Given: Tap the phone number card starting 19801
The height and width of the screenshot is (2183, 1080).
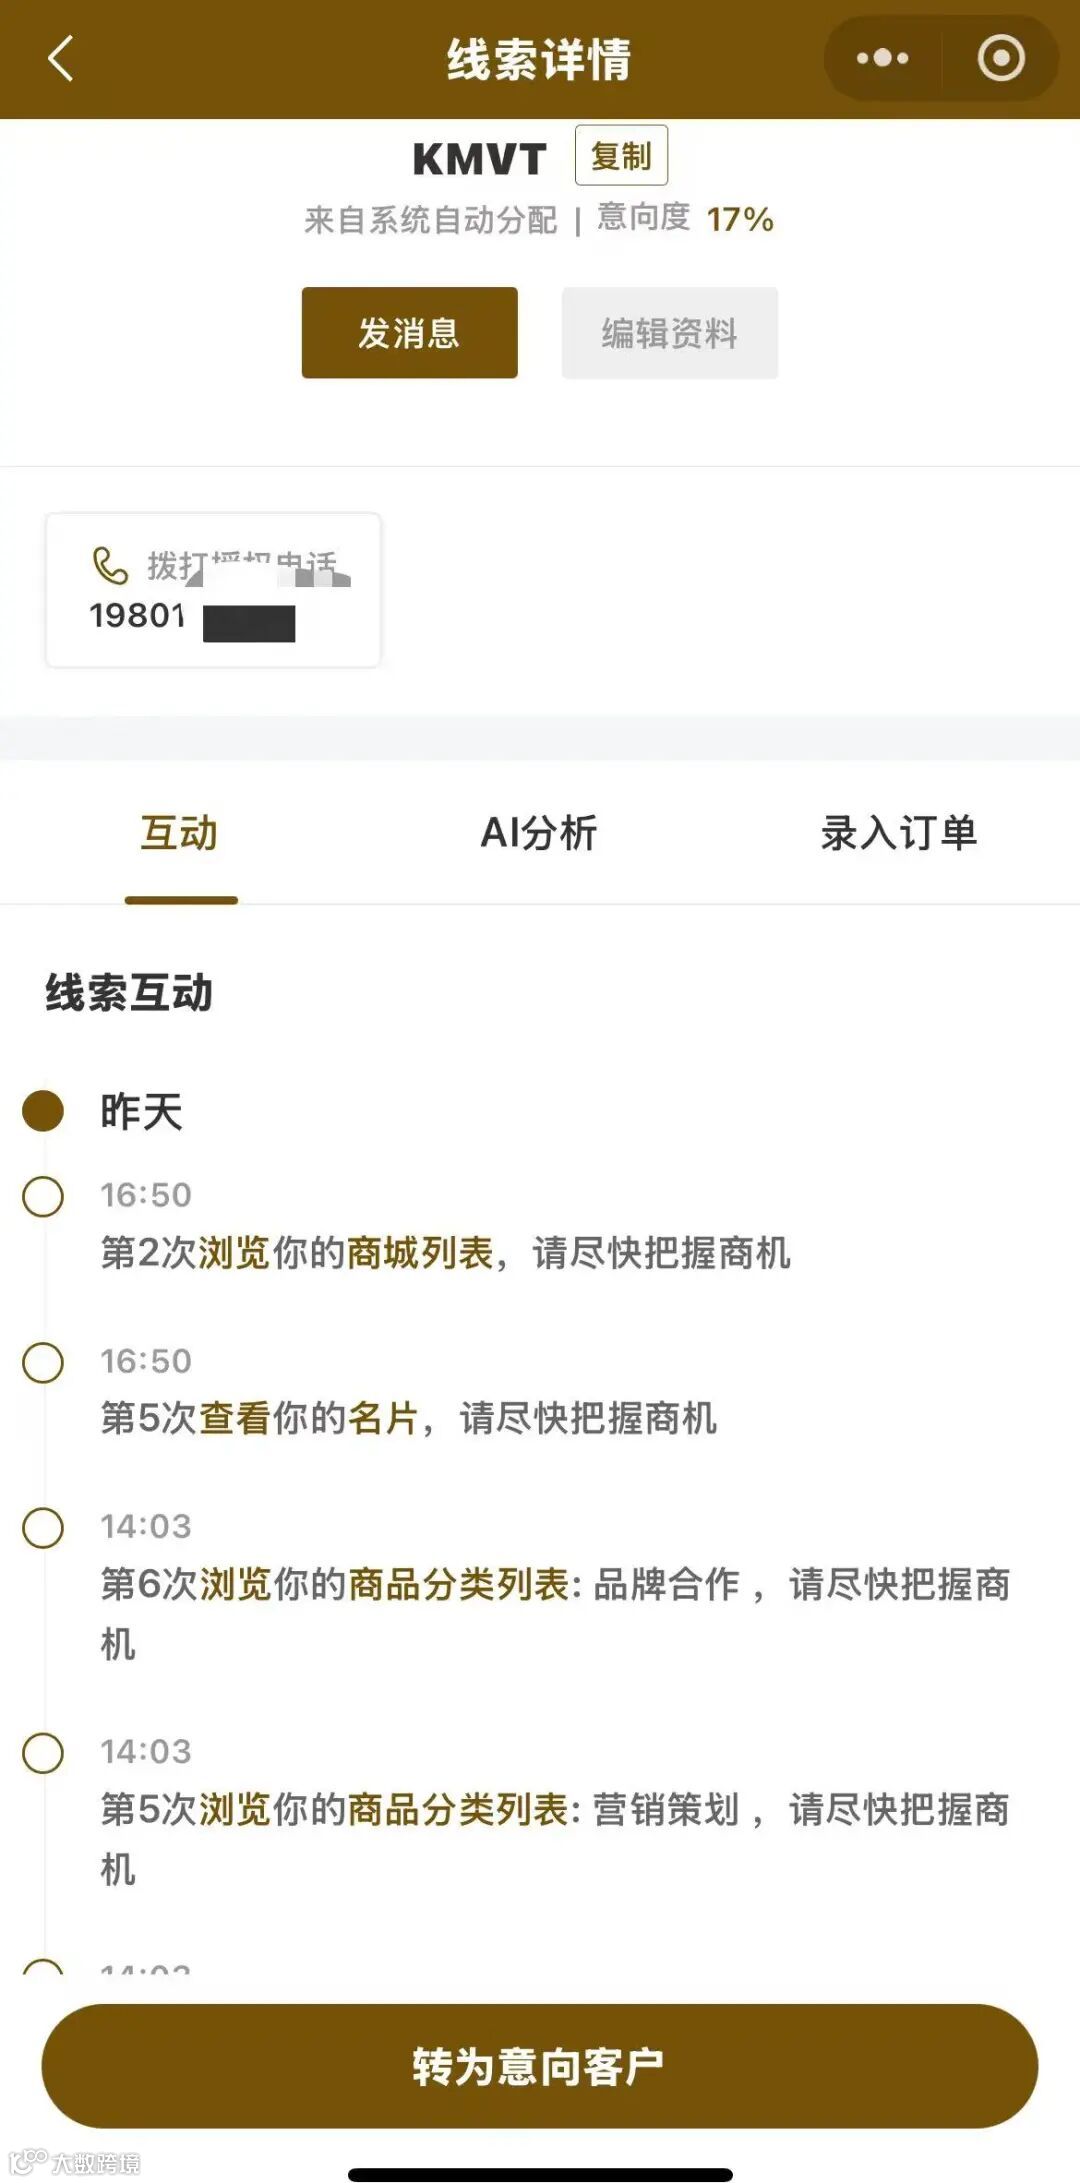Looking at the screenshot, I should [x=213, y=590].
